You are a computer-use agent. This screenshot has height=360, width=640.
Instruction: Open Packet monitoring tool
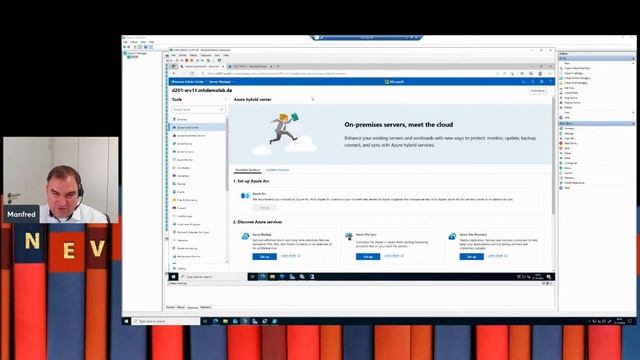pyautogui.click(x=187, y=248)
